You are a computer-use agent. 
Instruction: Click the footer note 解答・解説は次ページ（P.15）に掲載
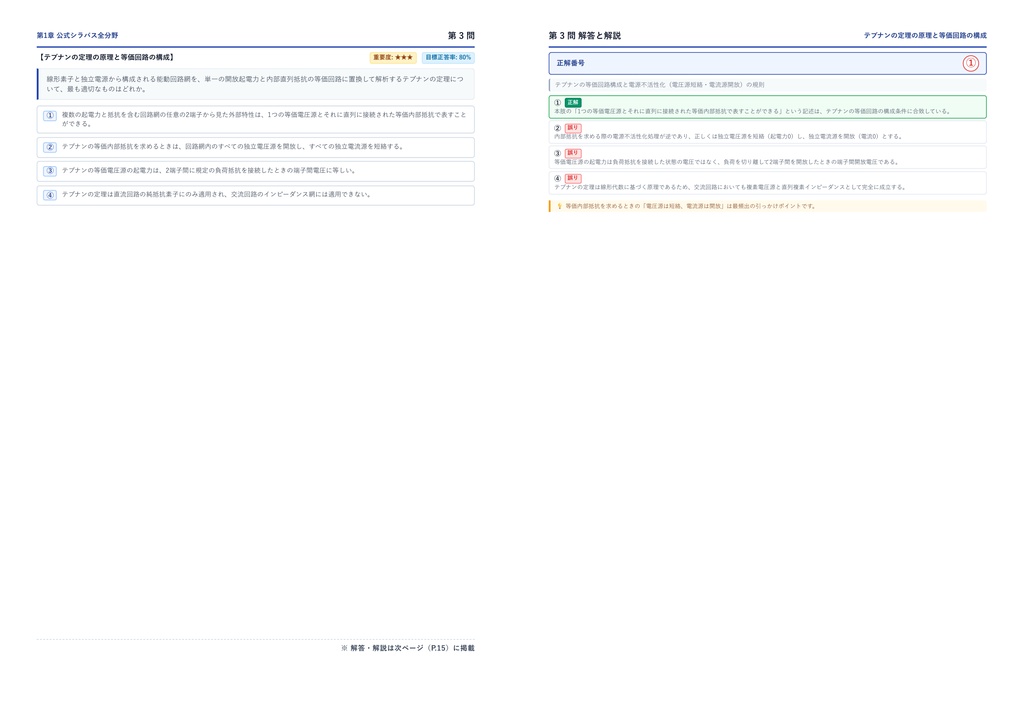[408, 648]
